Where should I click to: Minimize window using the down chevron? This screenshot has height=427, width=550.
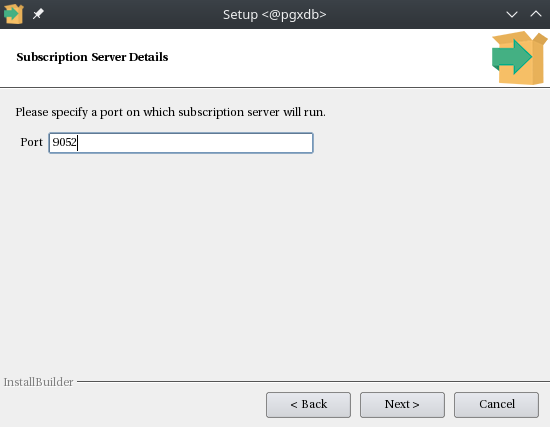512,14
